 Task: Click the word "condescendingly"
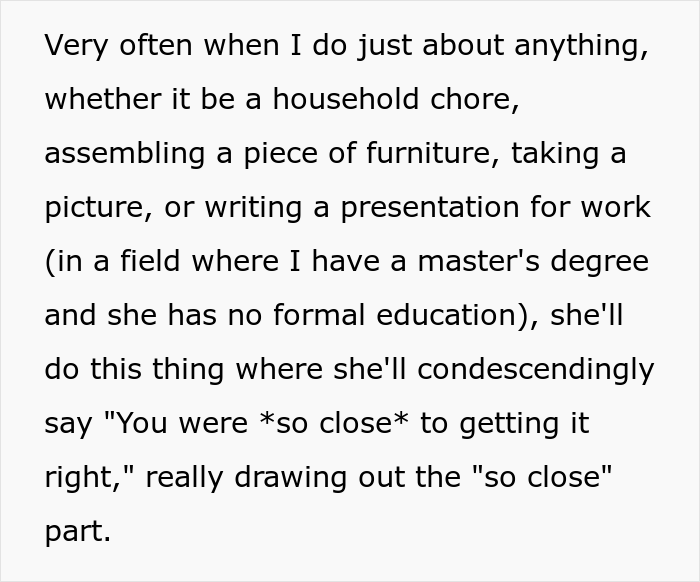tap(536, 369)
